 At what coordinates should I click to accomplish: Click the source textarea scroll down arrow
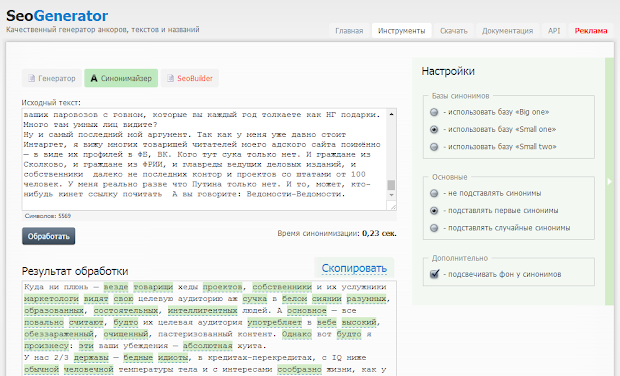[x=391, y=195]
